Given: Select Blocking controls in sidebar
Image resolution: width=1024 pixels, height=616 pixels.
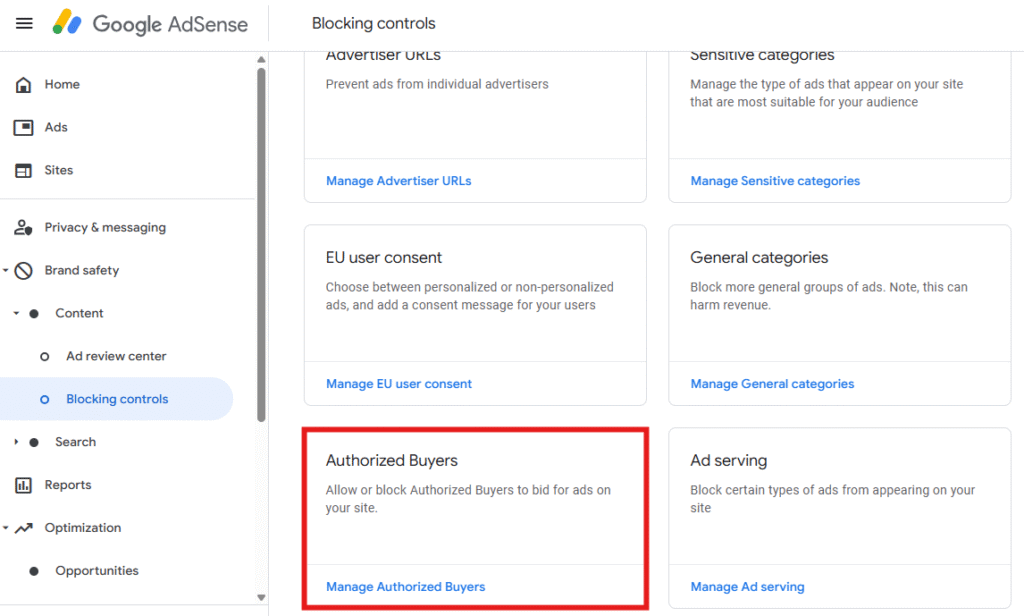Looking at the screenshot, I should click(117, 400).
